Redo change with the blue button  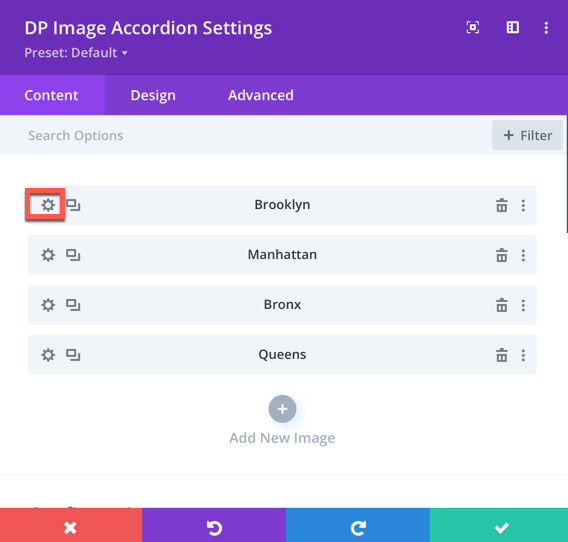click(x=358, y=525)
